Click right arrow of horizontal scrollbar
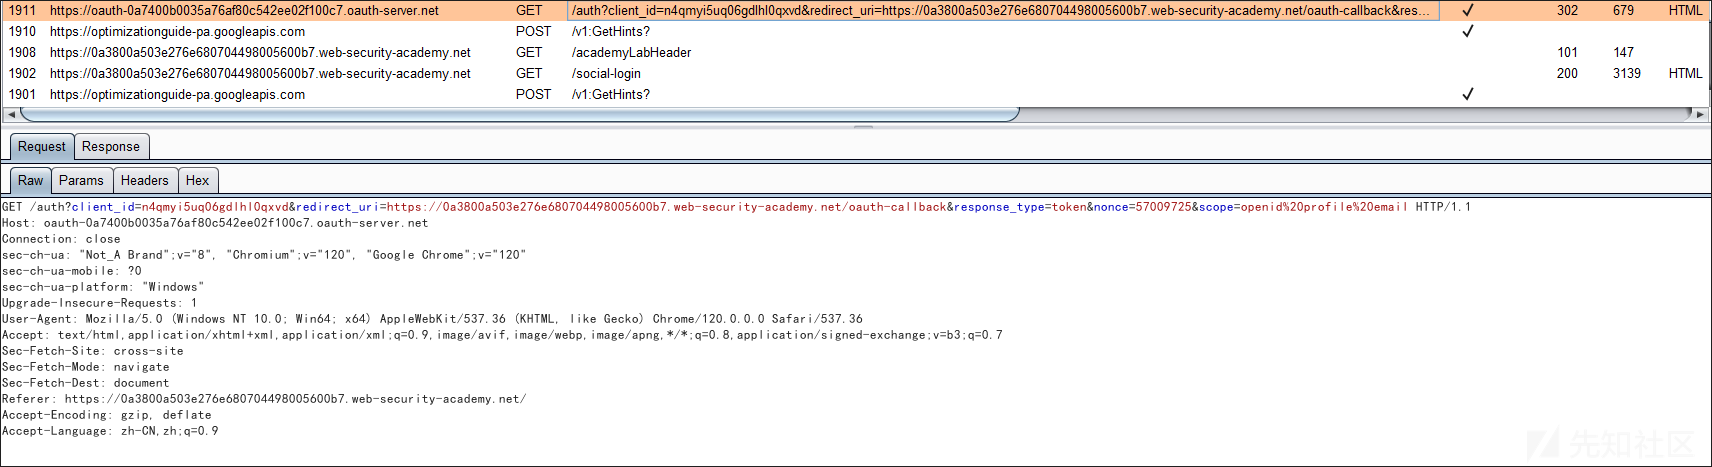Image resolution: width=1712 pixels, height=467 pixels. pos(1700,114)
